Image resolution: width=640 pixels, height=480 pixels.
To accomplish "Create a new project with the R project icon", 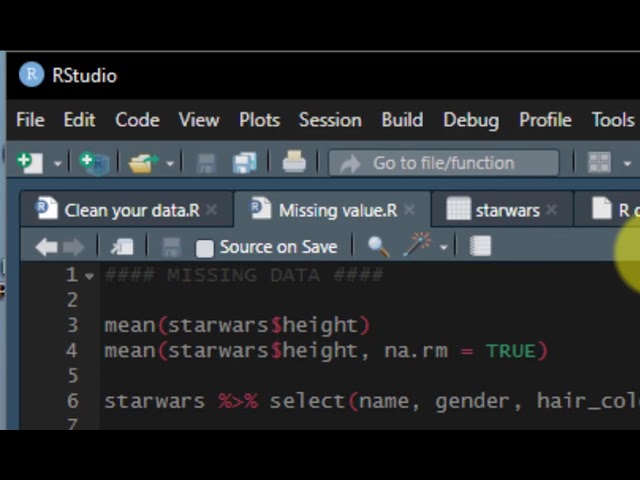I will coord(94,162).
